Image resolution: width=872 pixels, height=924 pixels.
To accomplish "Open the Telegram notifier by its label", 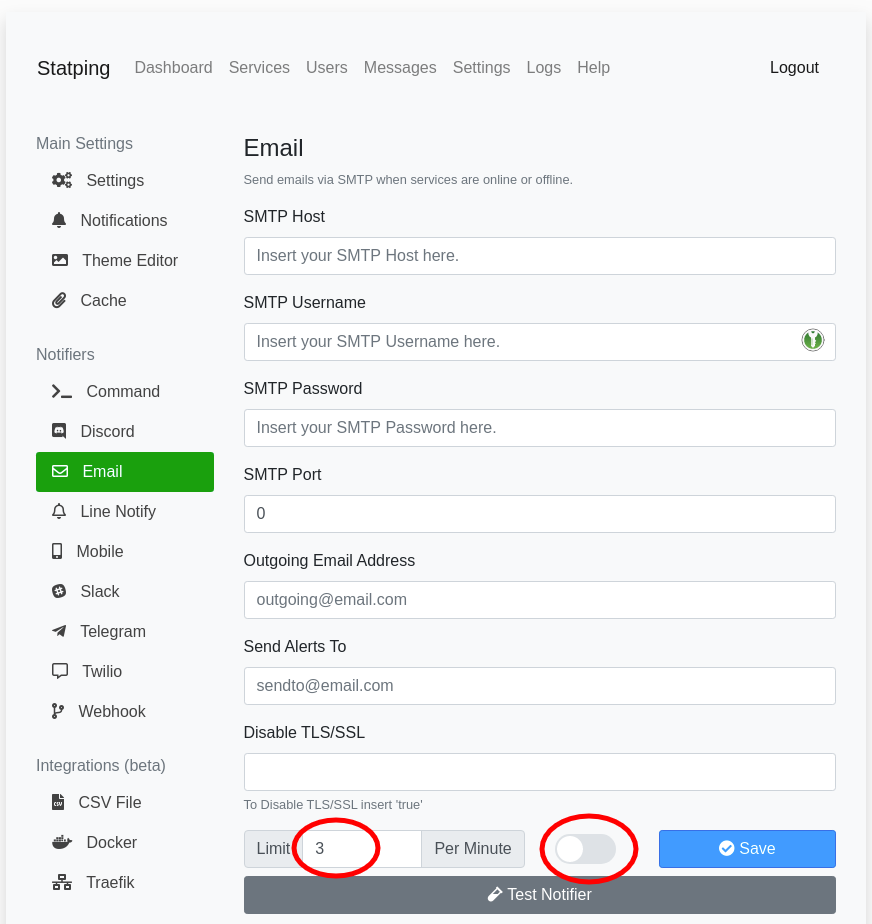I will pyautogui.click(x=113, y=632).
